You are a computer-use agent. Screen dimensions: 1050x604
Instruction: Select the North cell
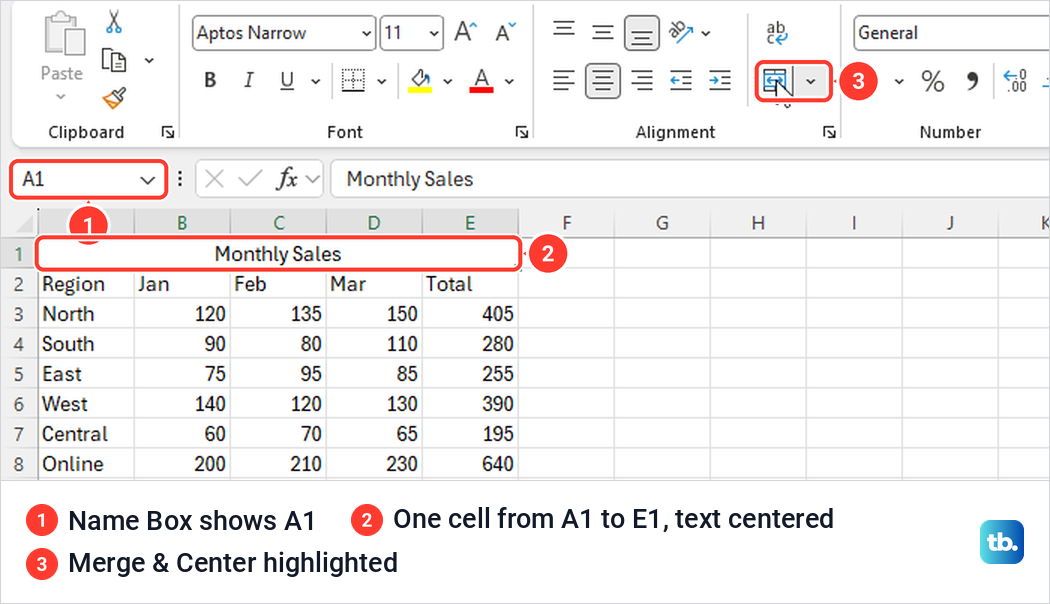pos(86,314)
